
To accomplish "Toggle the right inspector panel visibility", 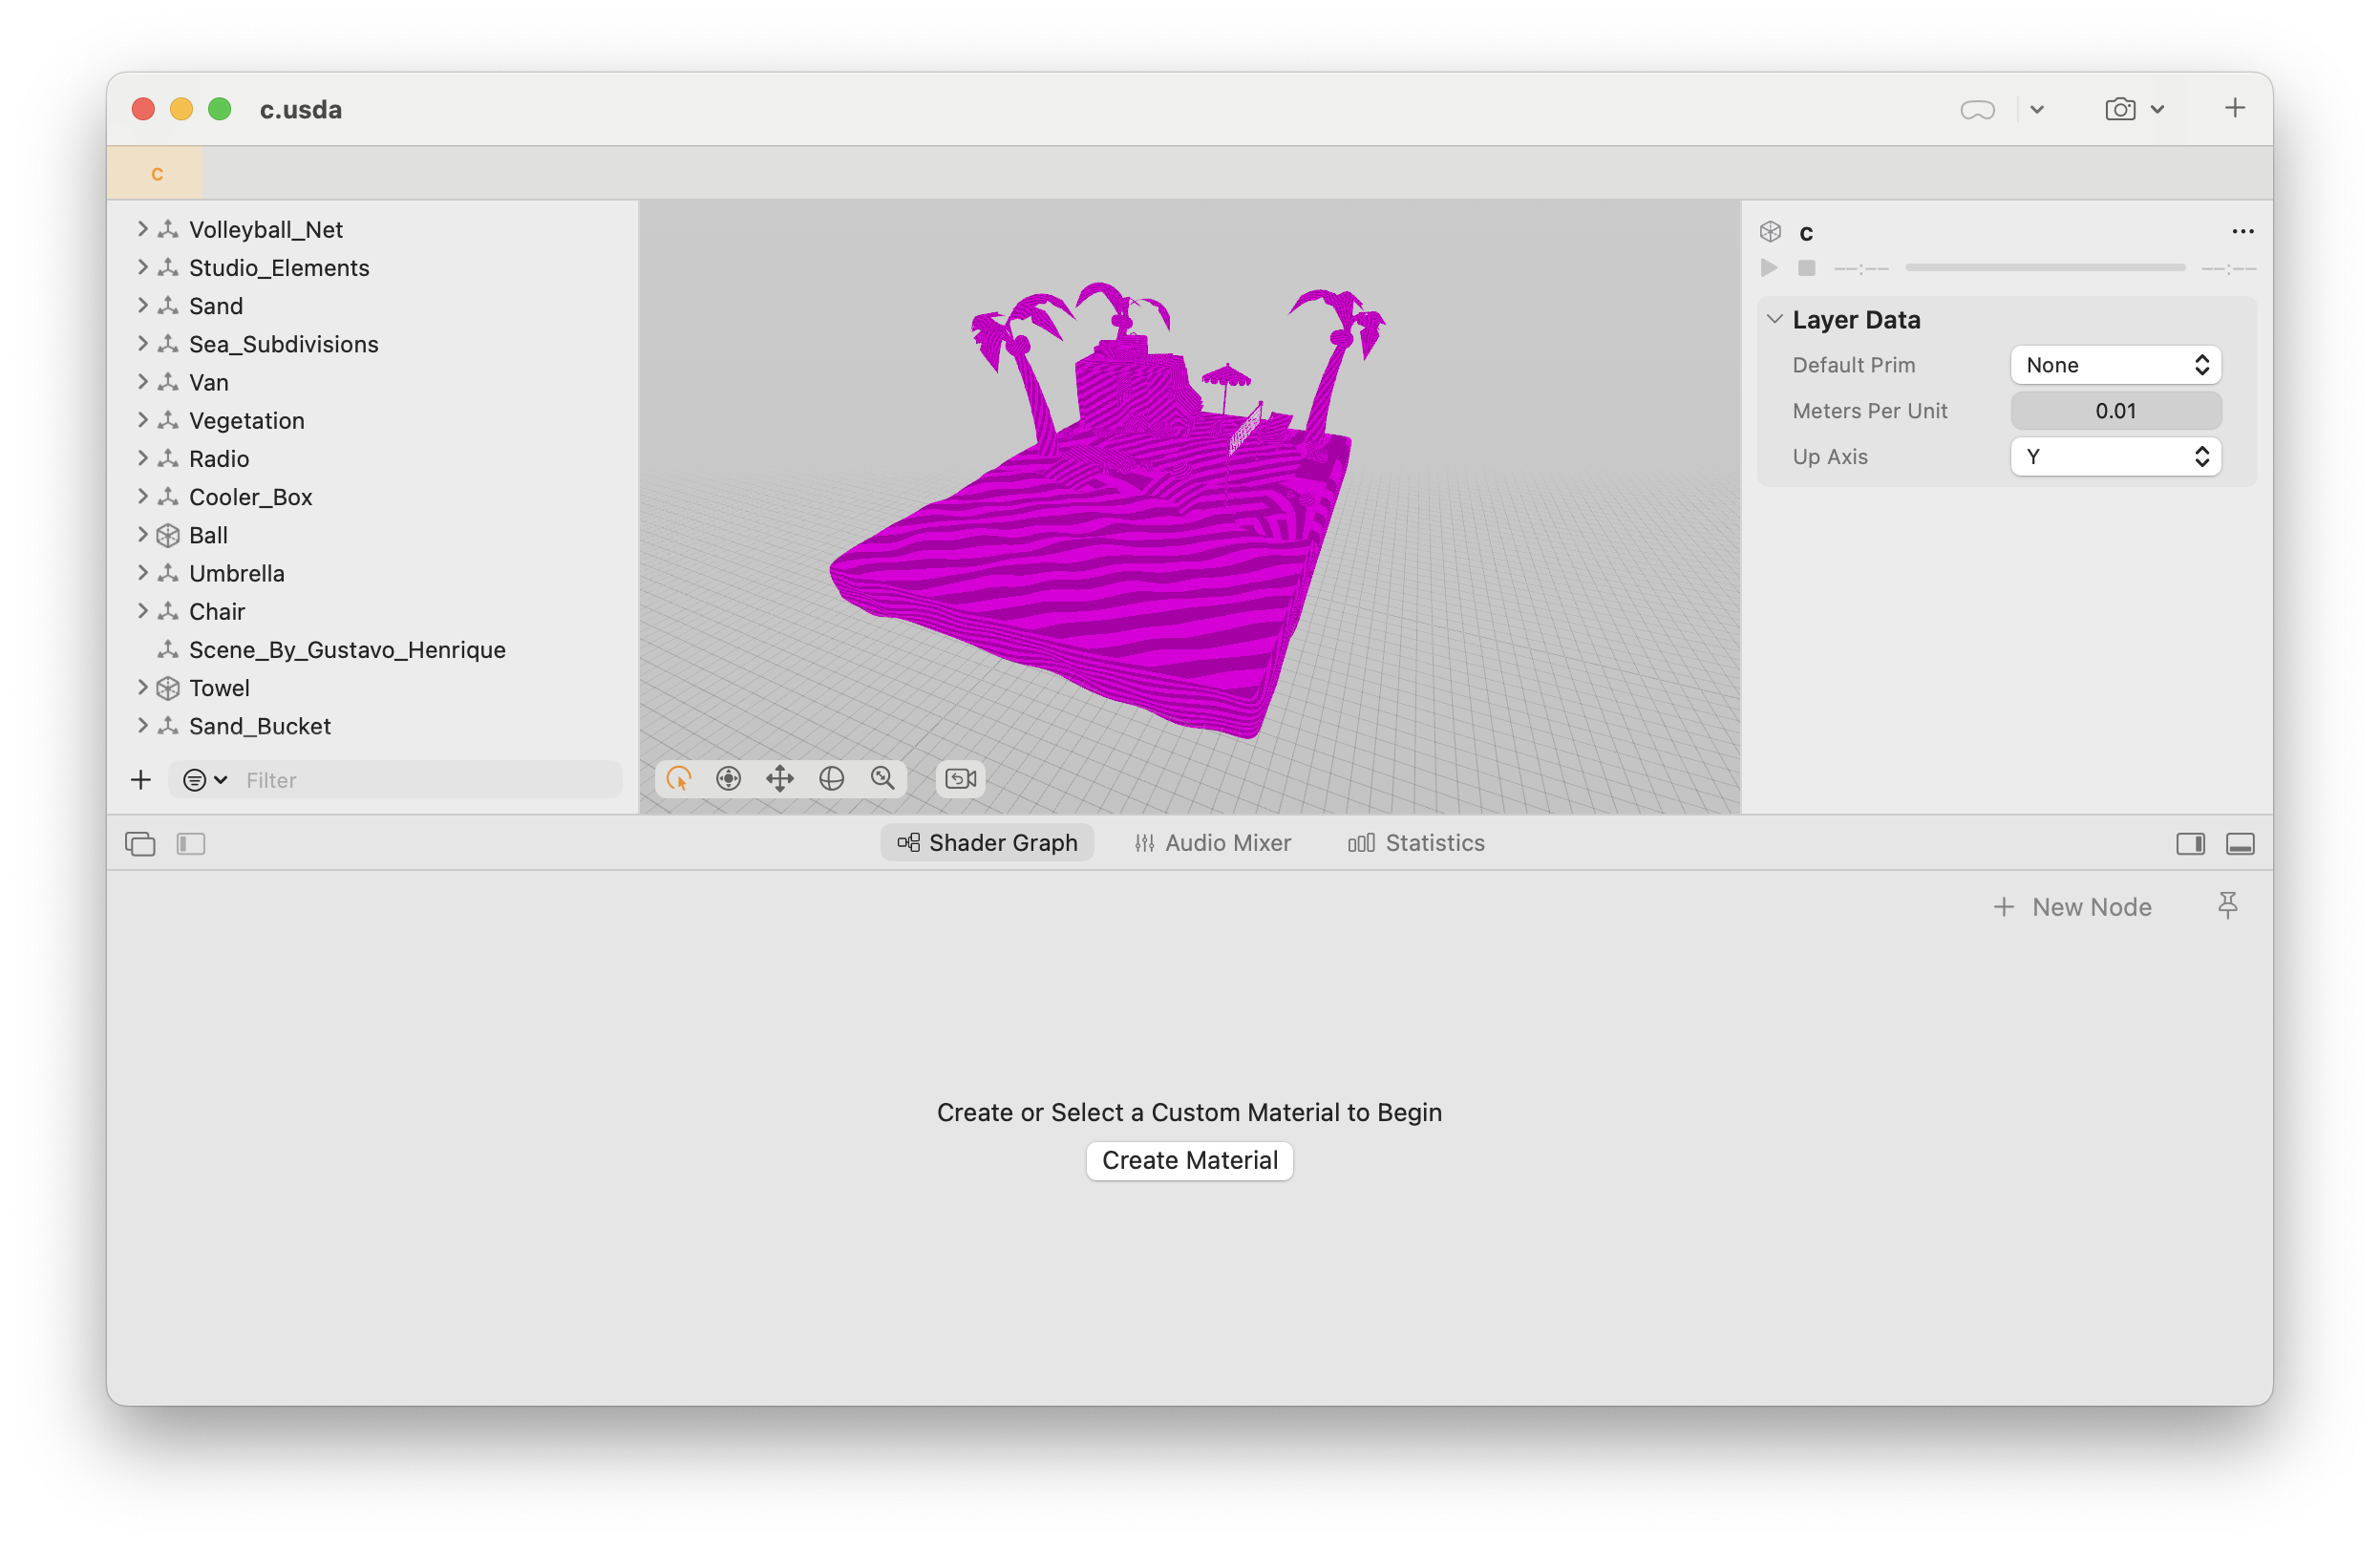I will click(2190, 844).
